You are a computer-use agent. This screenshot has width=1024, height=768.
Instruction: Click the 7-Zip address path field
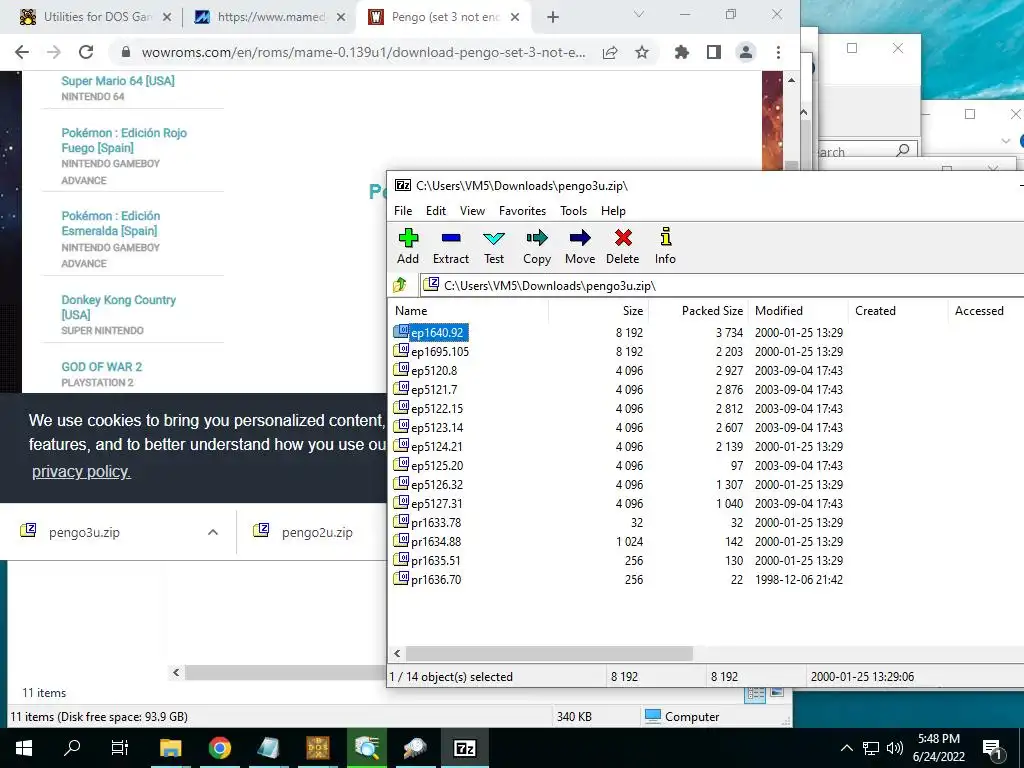click(721, 285)
